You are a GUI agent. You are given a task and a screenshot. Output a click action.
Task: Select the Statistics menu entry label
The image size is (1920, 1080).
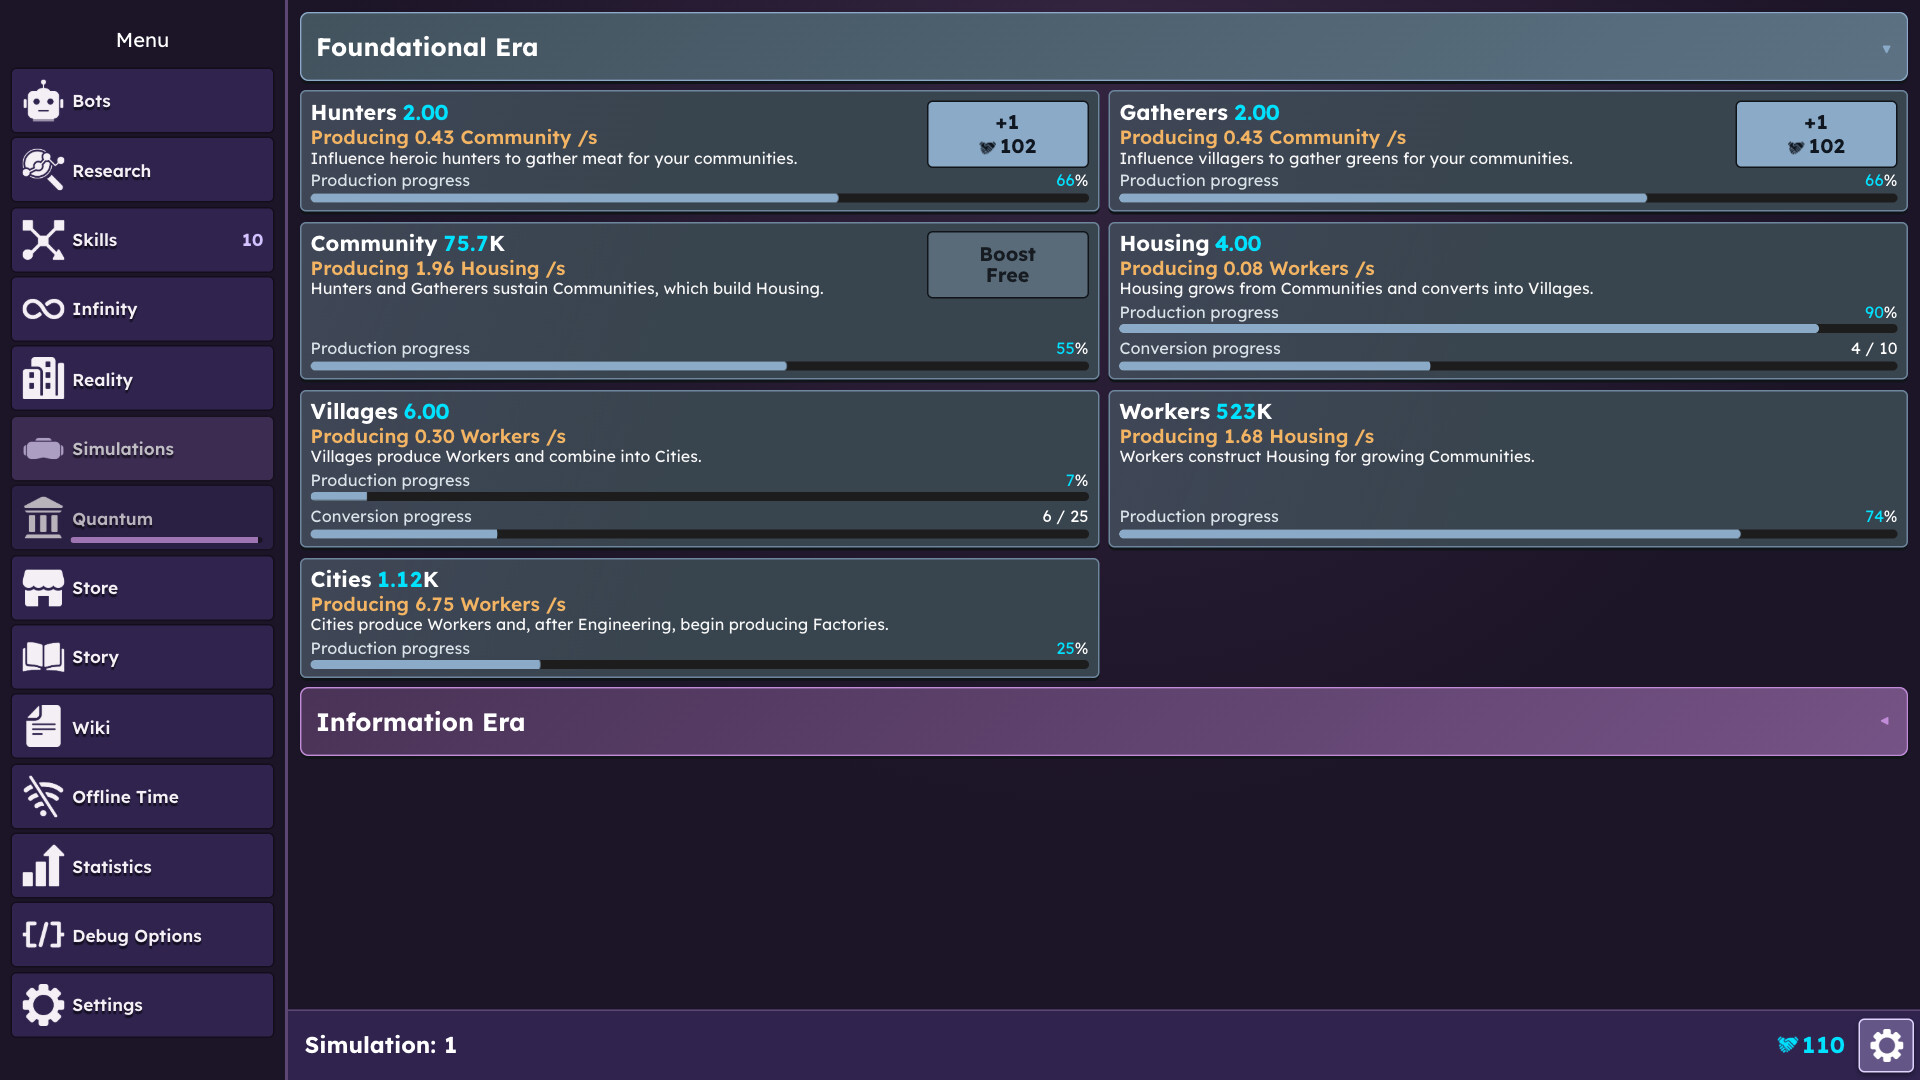coord(112,867)
